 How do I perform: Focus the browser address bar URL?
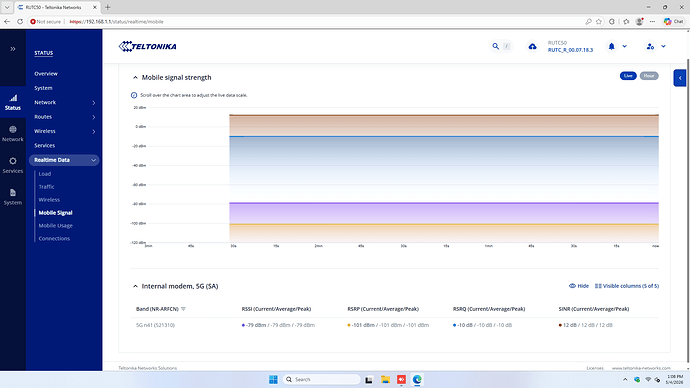tap(116, 21)
